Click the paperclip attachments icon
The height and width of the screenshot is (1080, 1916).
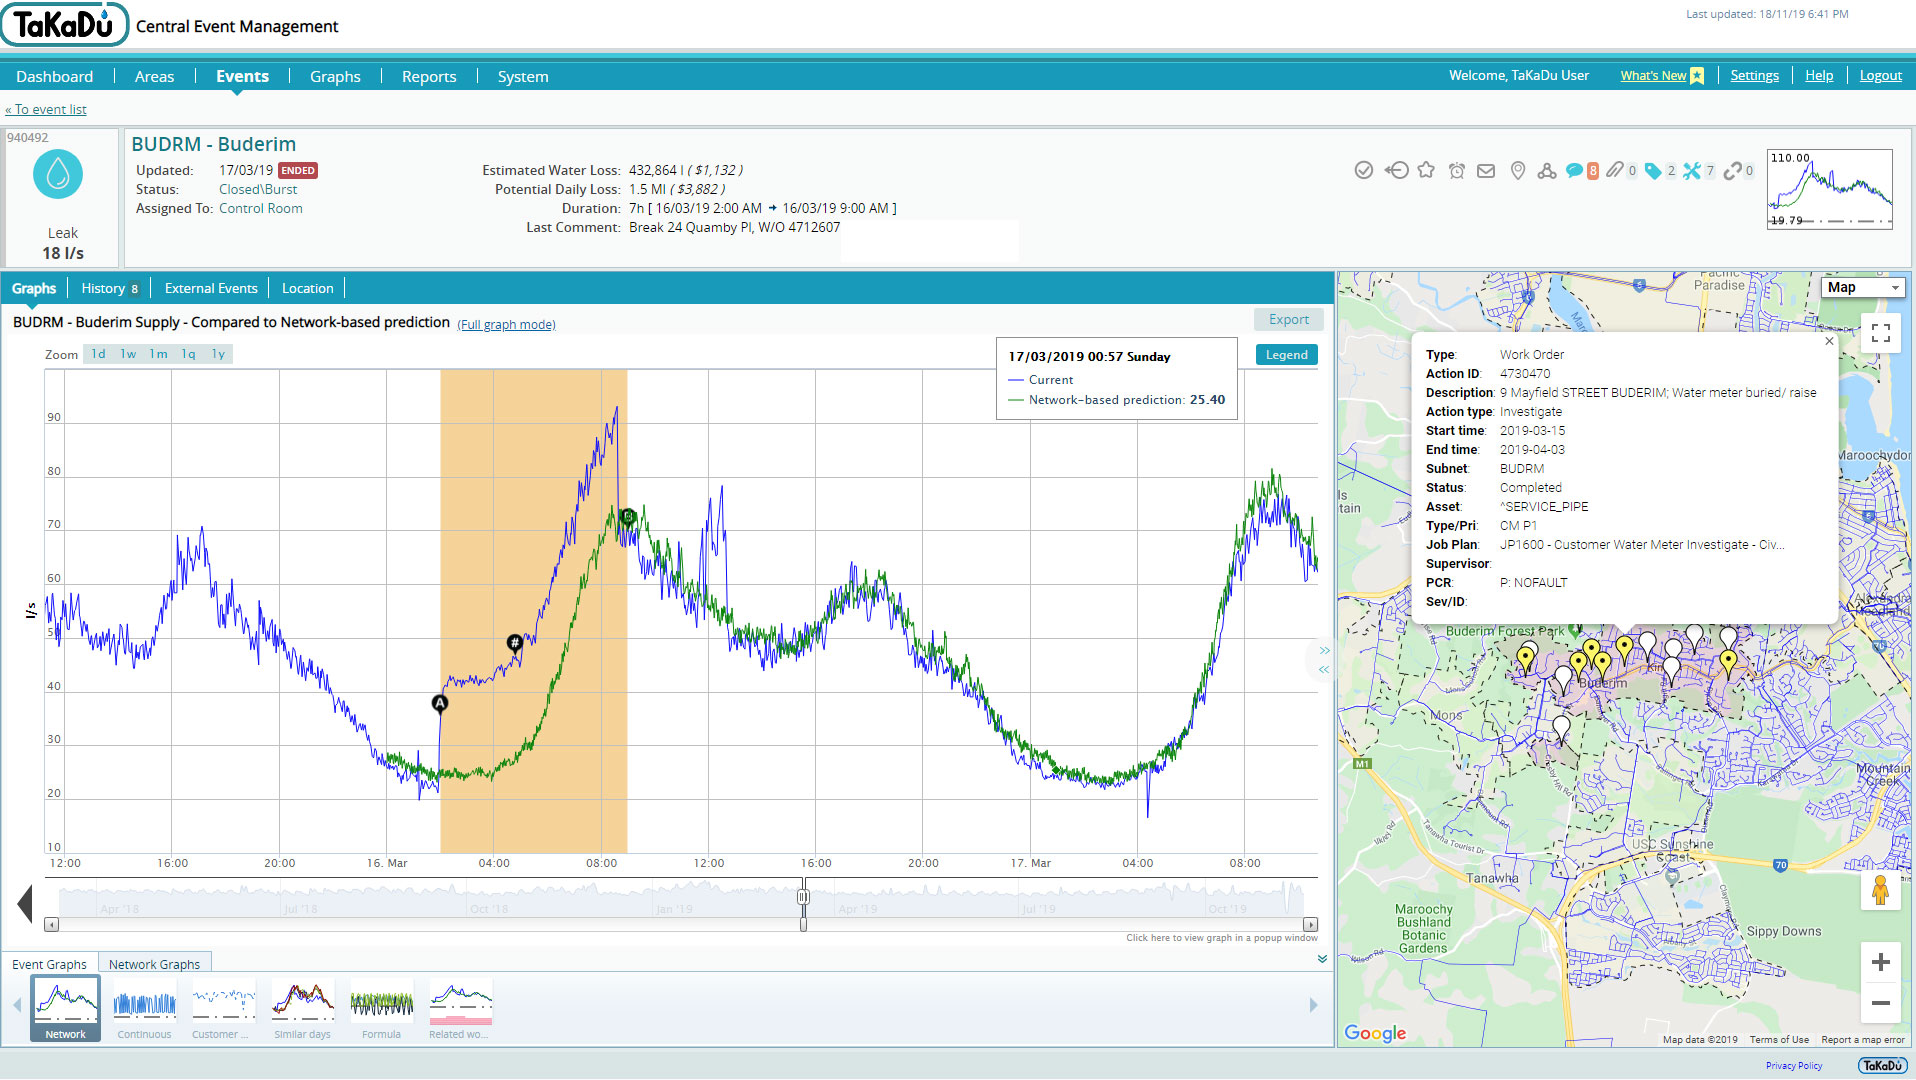(1615, 171)
